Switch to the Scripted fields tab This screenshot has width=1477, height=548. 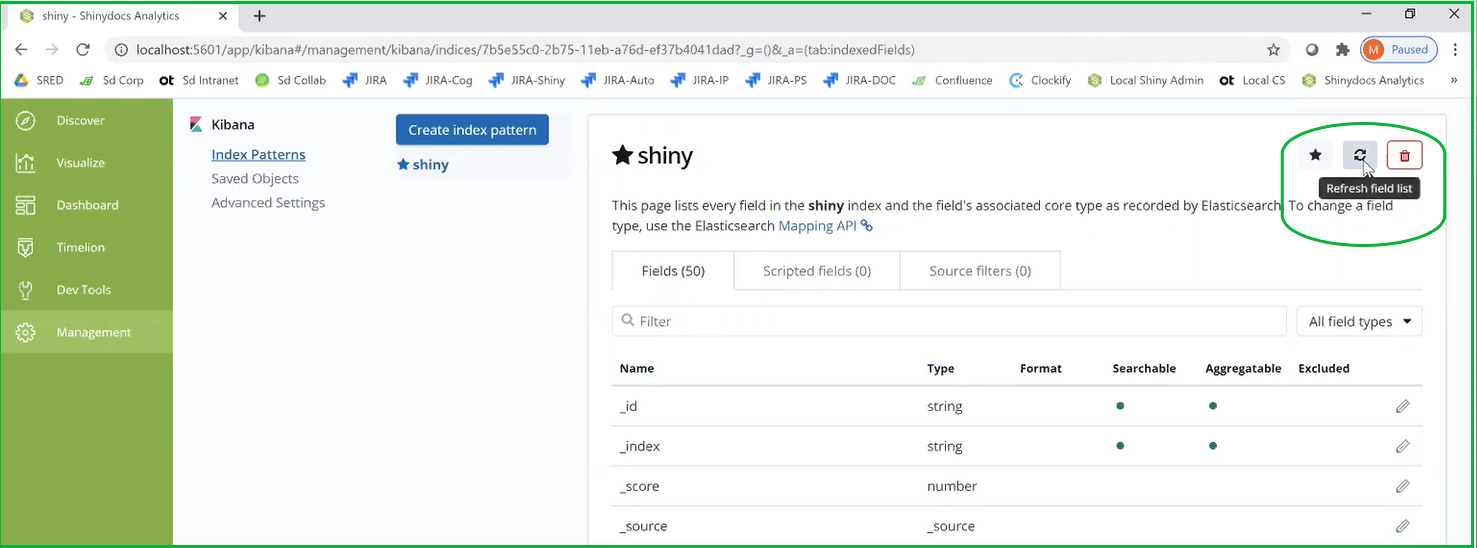(x=816, y=271)
